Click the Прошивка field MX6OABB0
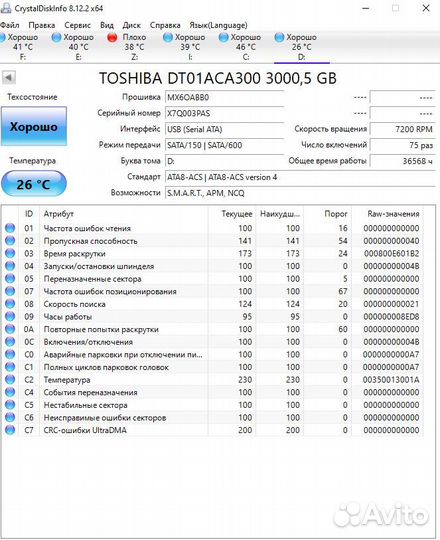This screenshot has width=440, height=540. pyautogui.click(x=224, y=97)
